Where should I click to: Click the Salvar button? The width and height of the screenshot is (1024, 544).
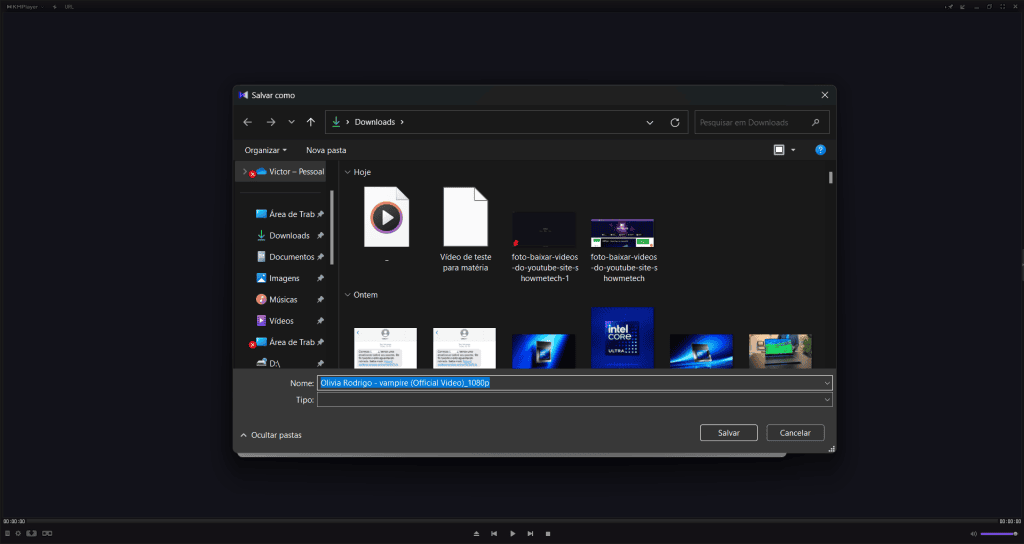[728, 433]
